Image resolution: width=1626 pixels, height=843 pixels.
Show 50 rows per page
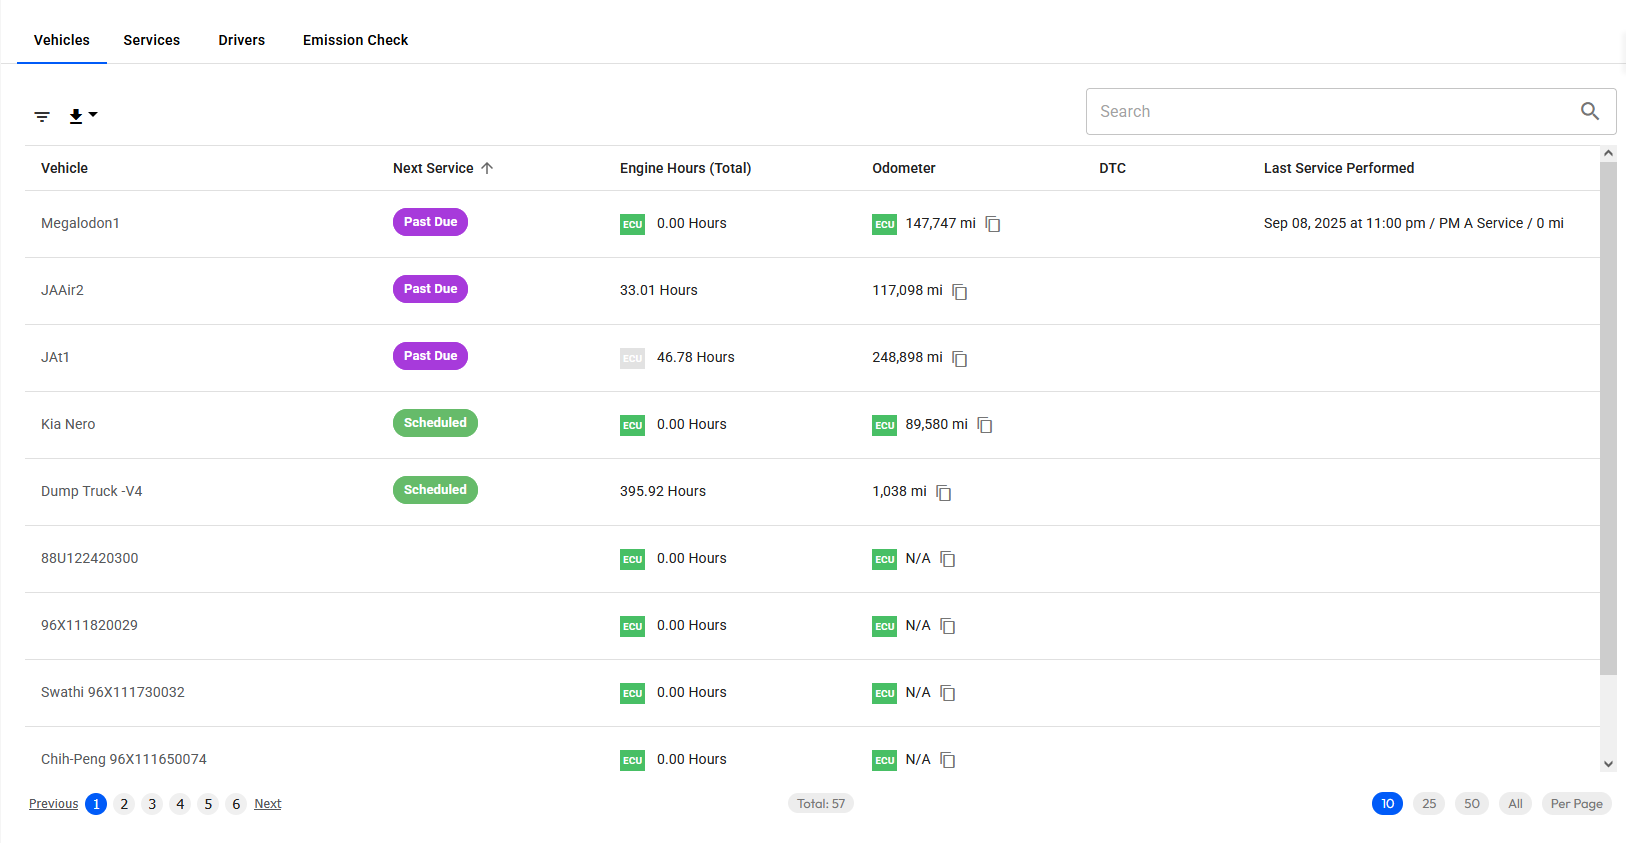[x=1472, y=804]
